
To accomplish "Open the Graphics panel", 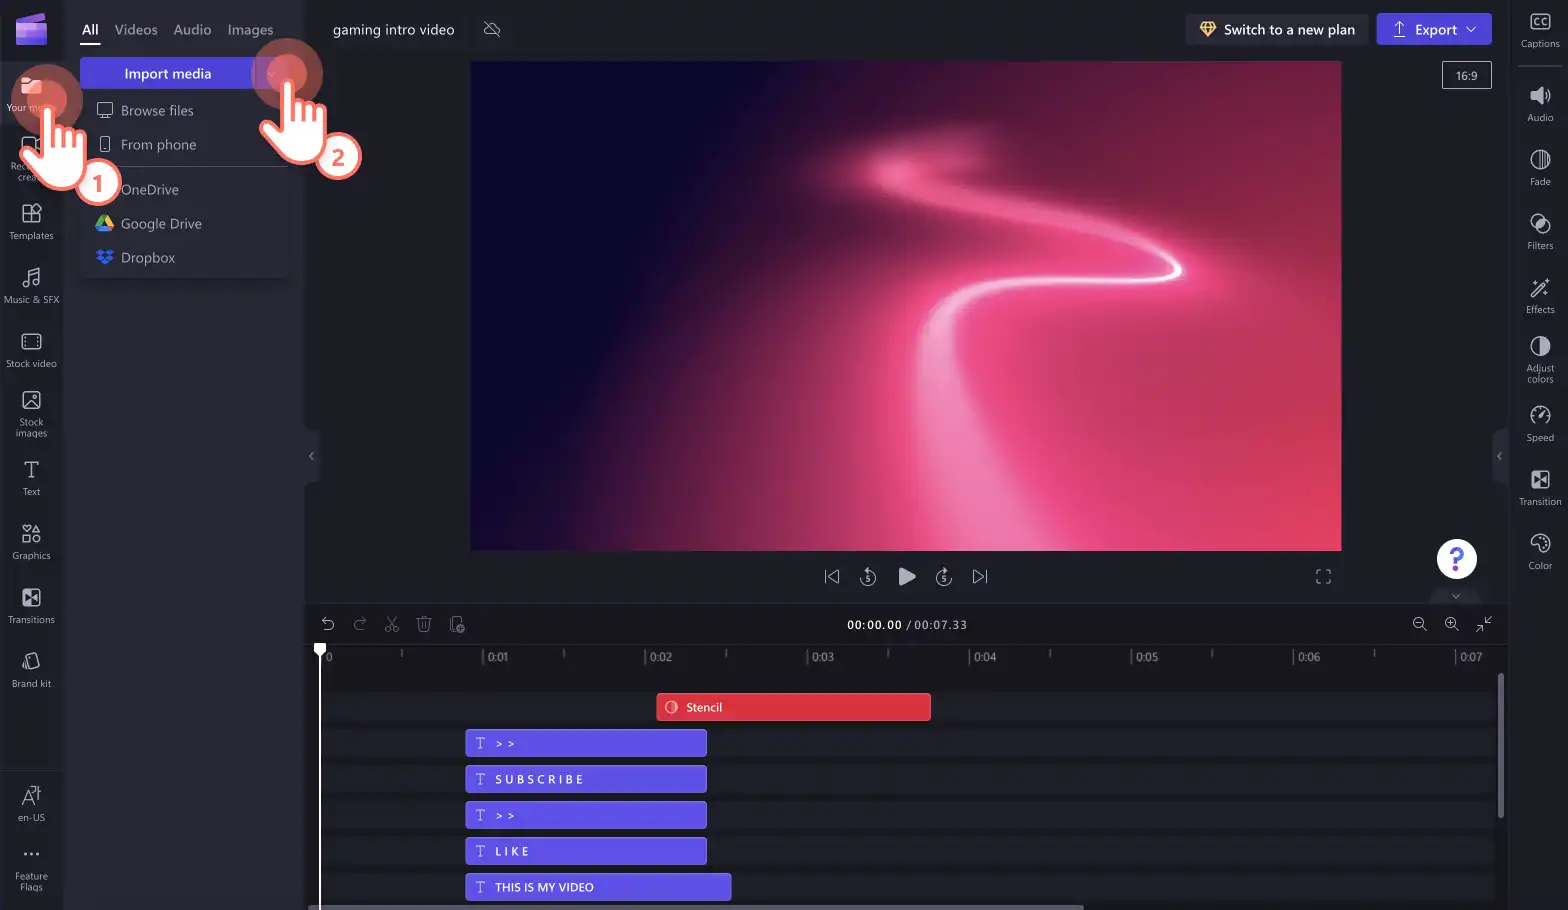I will (x=31, y=541).
